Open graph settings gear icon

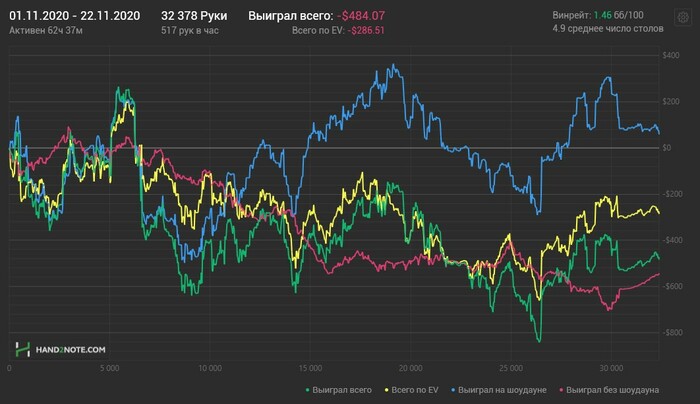click(682, 17)
